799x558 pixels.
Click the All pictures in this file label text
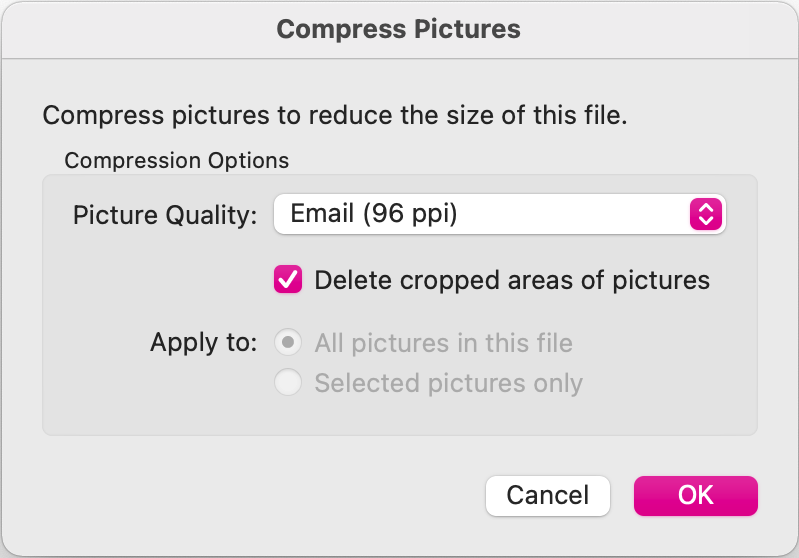[443, 343]
